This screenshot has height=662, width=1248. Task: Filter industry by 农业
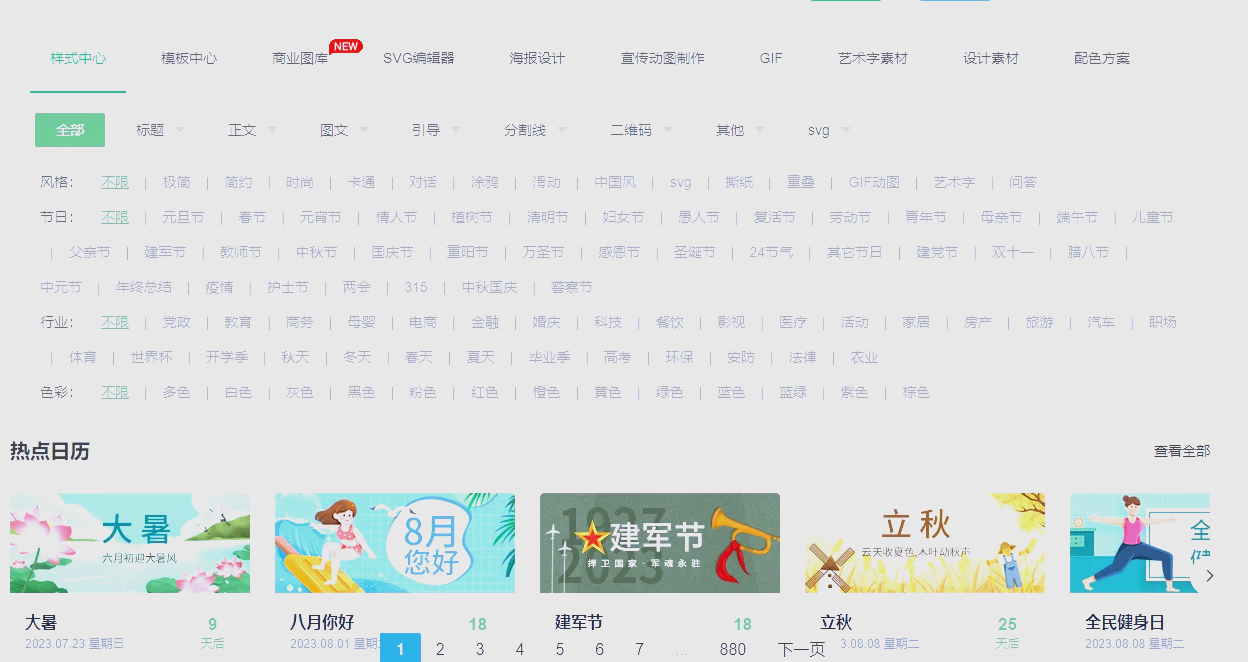click(864, 357)
